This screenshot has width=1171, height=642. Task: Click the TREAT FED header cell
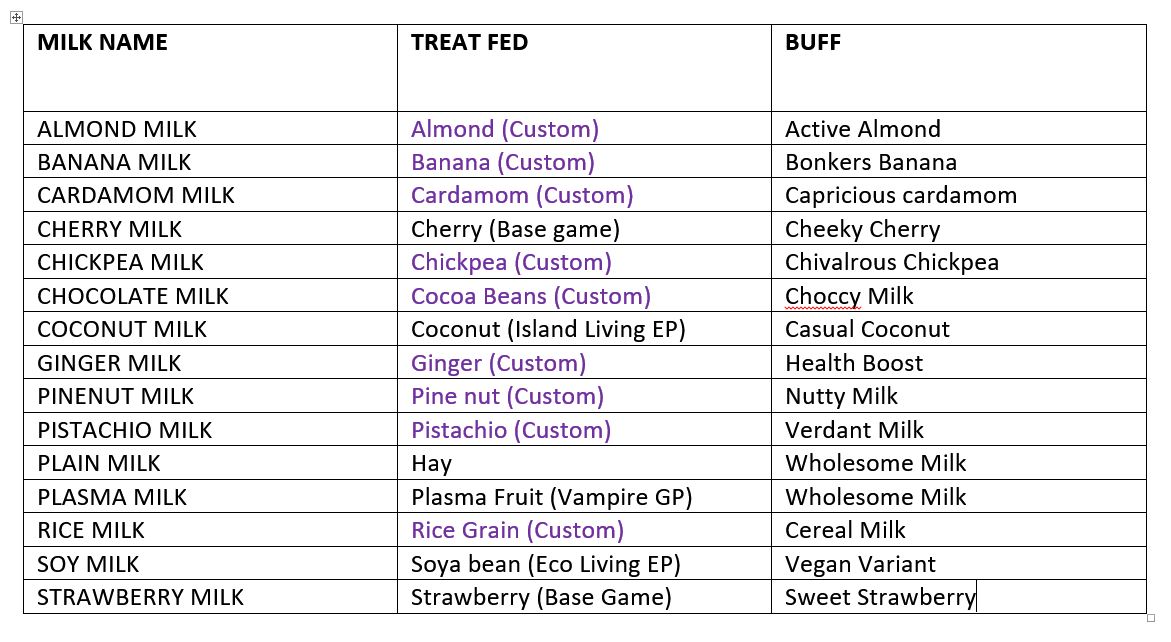click(x=469, y=43)
